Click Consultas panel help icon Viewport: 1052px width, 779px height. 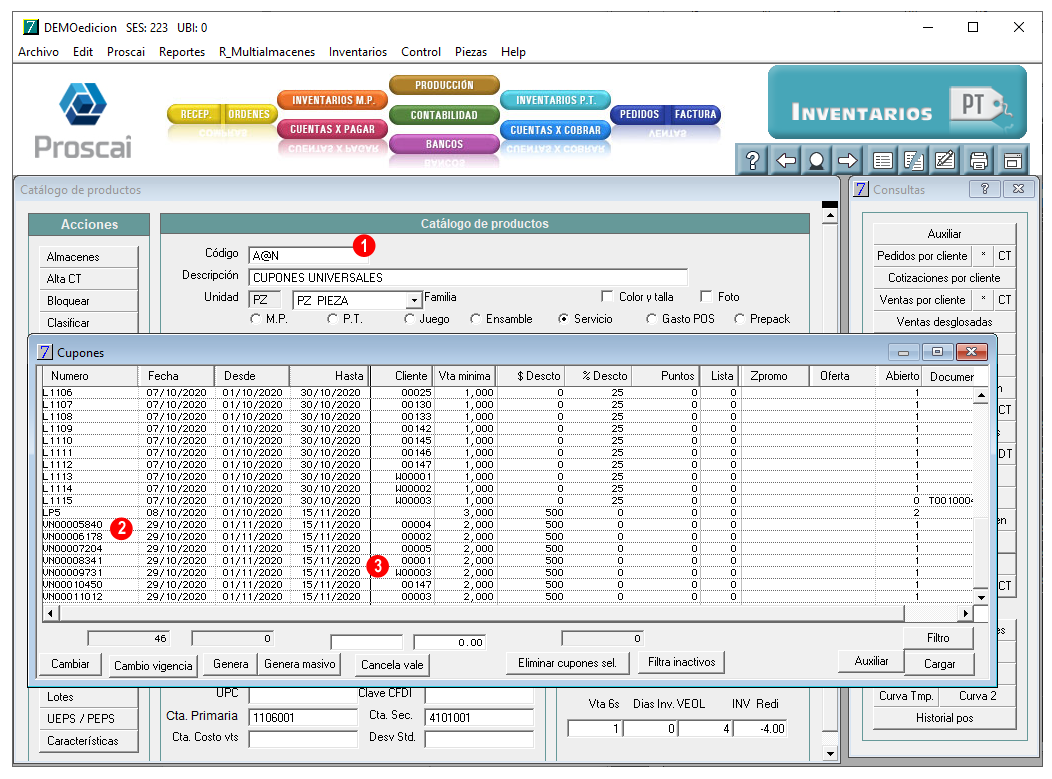point(984,189)
